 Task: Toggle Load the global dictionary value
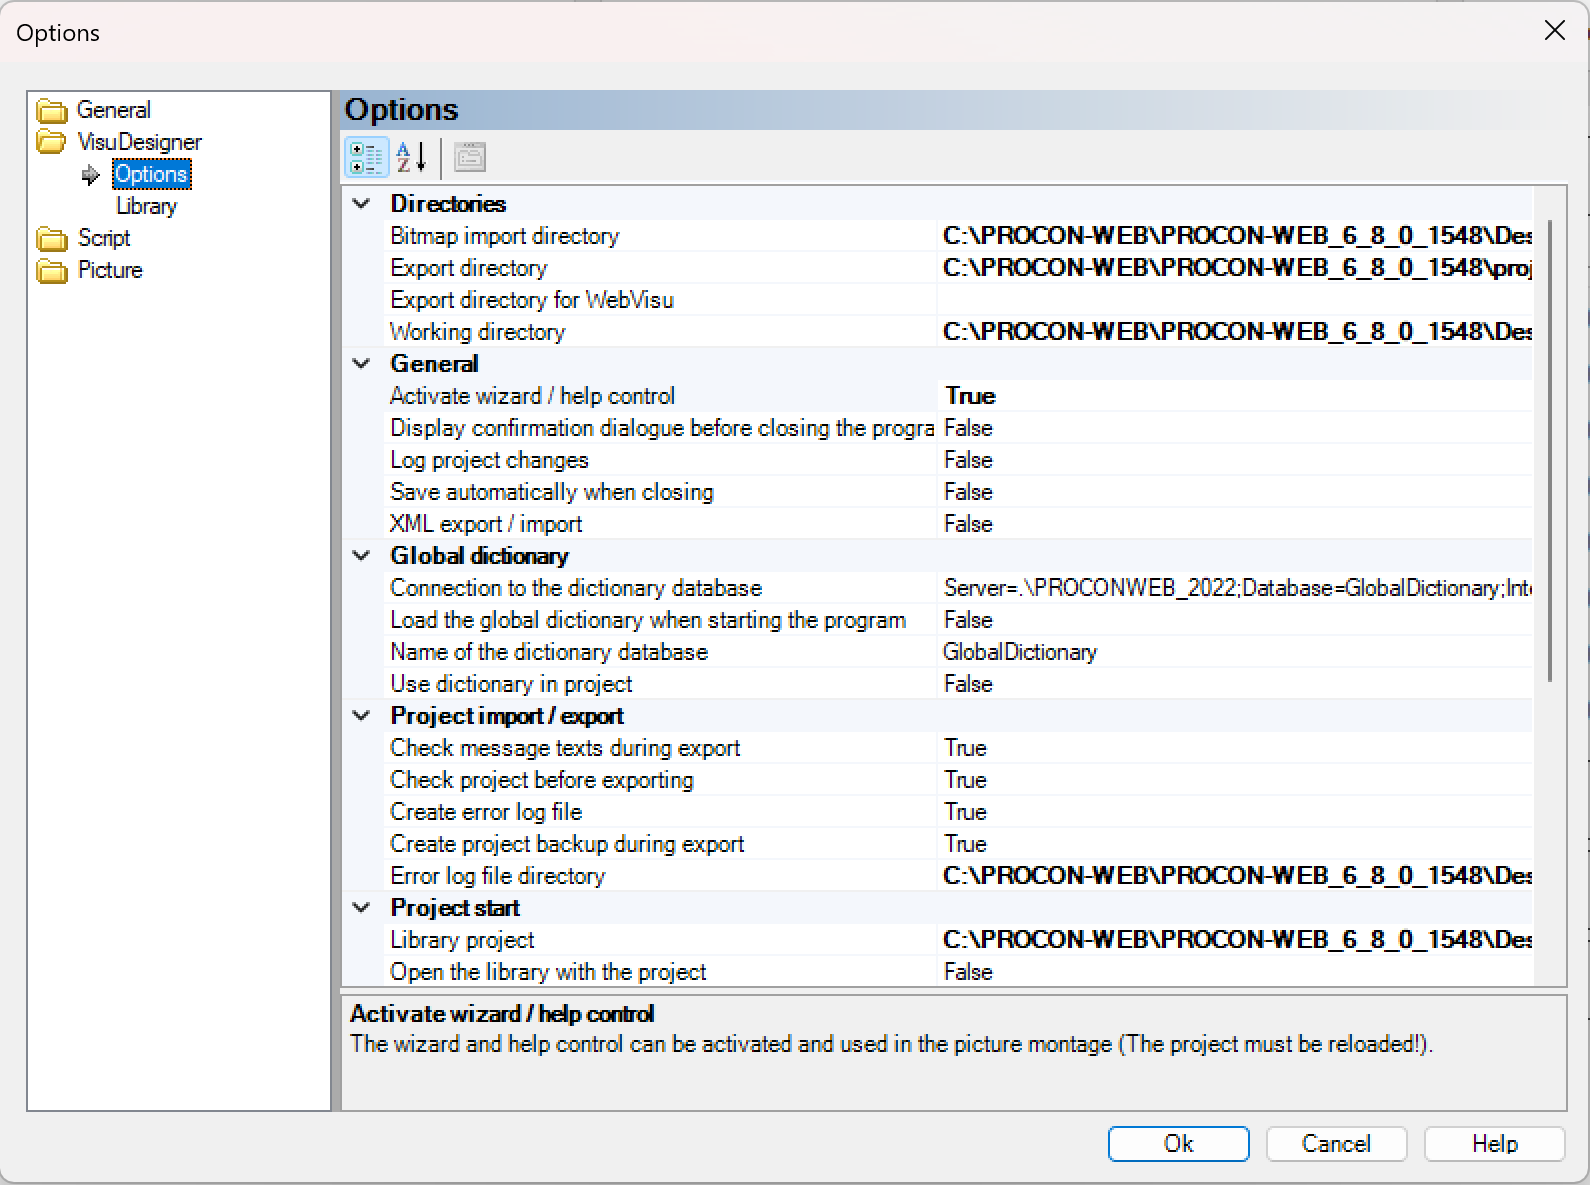point(1235,620)
